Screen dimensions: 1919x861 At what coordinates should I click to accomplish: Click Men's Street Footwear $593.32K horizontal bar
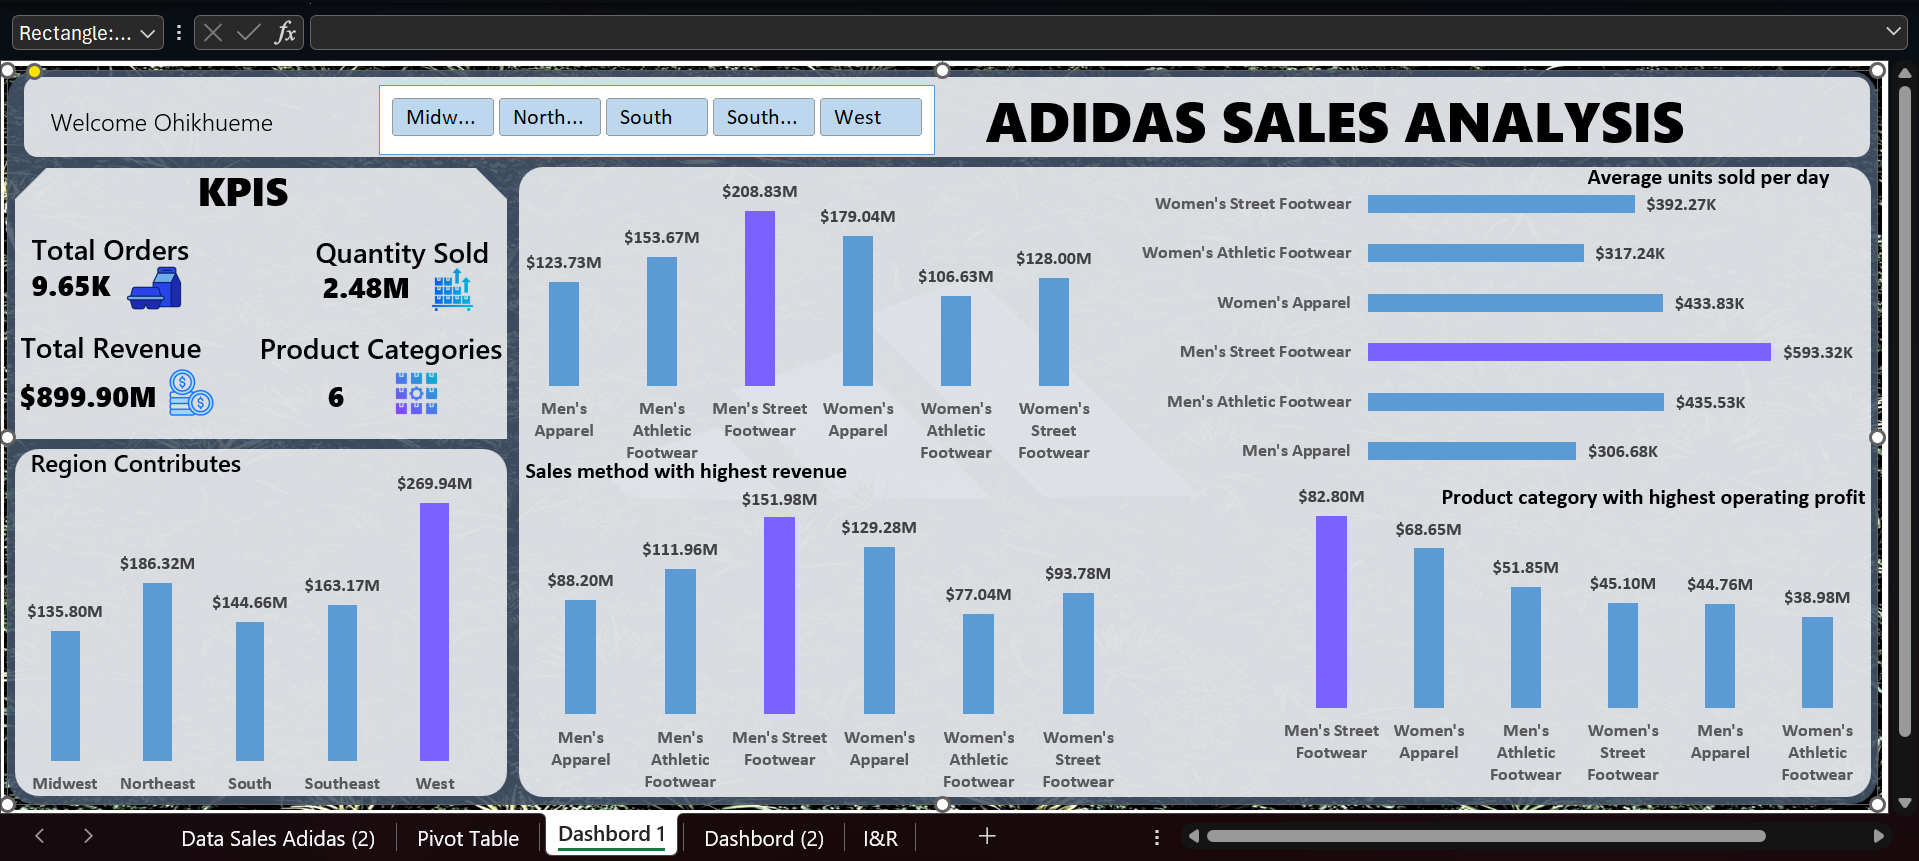click(1569, 352)
